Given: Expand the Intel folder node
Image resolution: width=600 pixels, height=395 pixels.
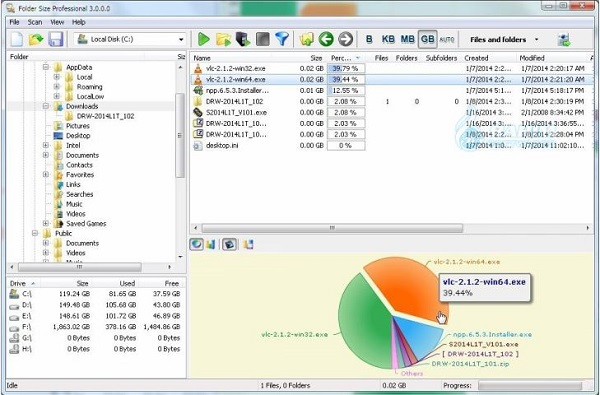Looking at the screenshot, I should 46,145.
